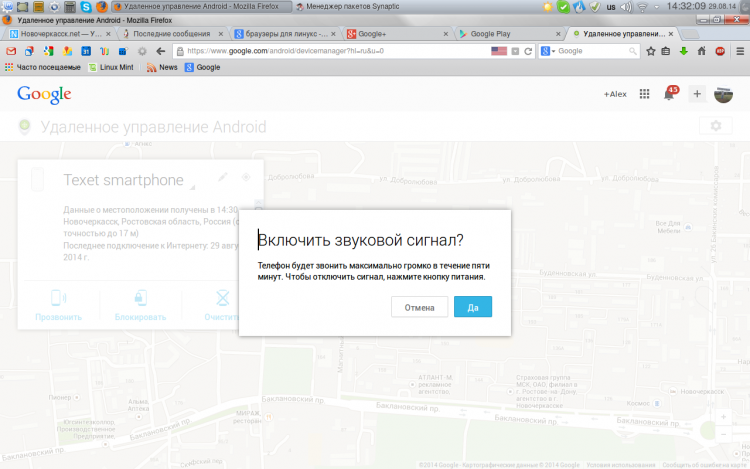
Task: Rename device with the pencil icon
Action: [222, 177]
